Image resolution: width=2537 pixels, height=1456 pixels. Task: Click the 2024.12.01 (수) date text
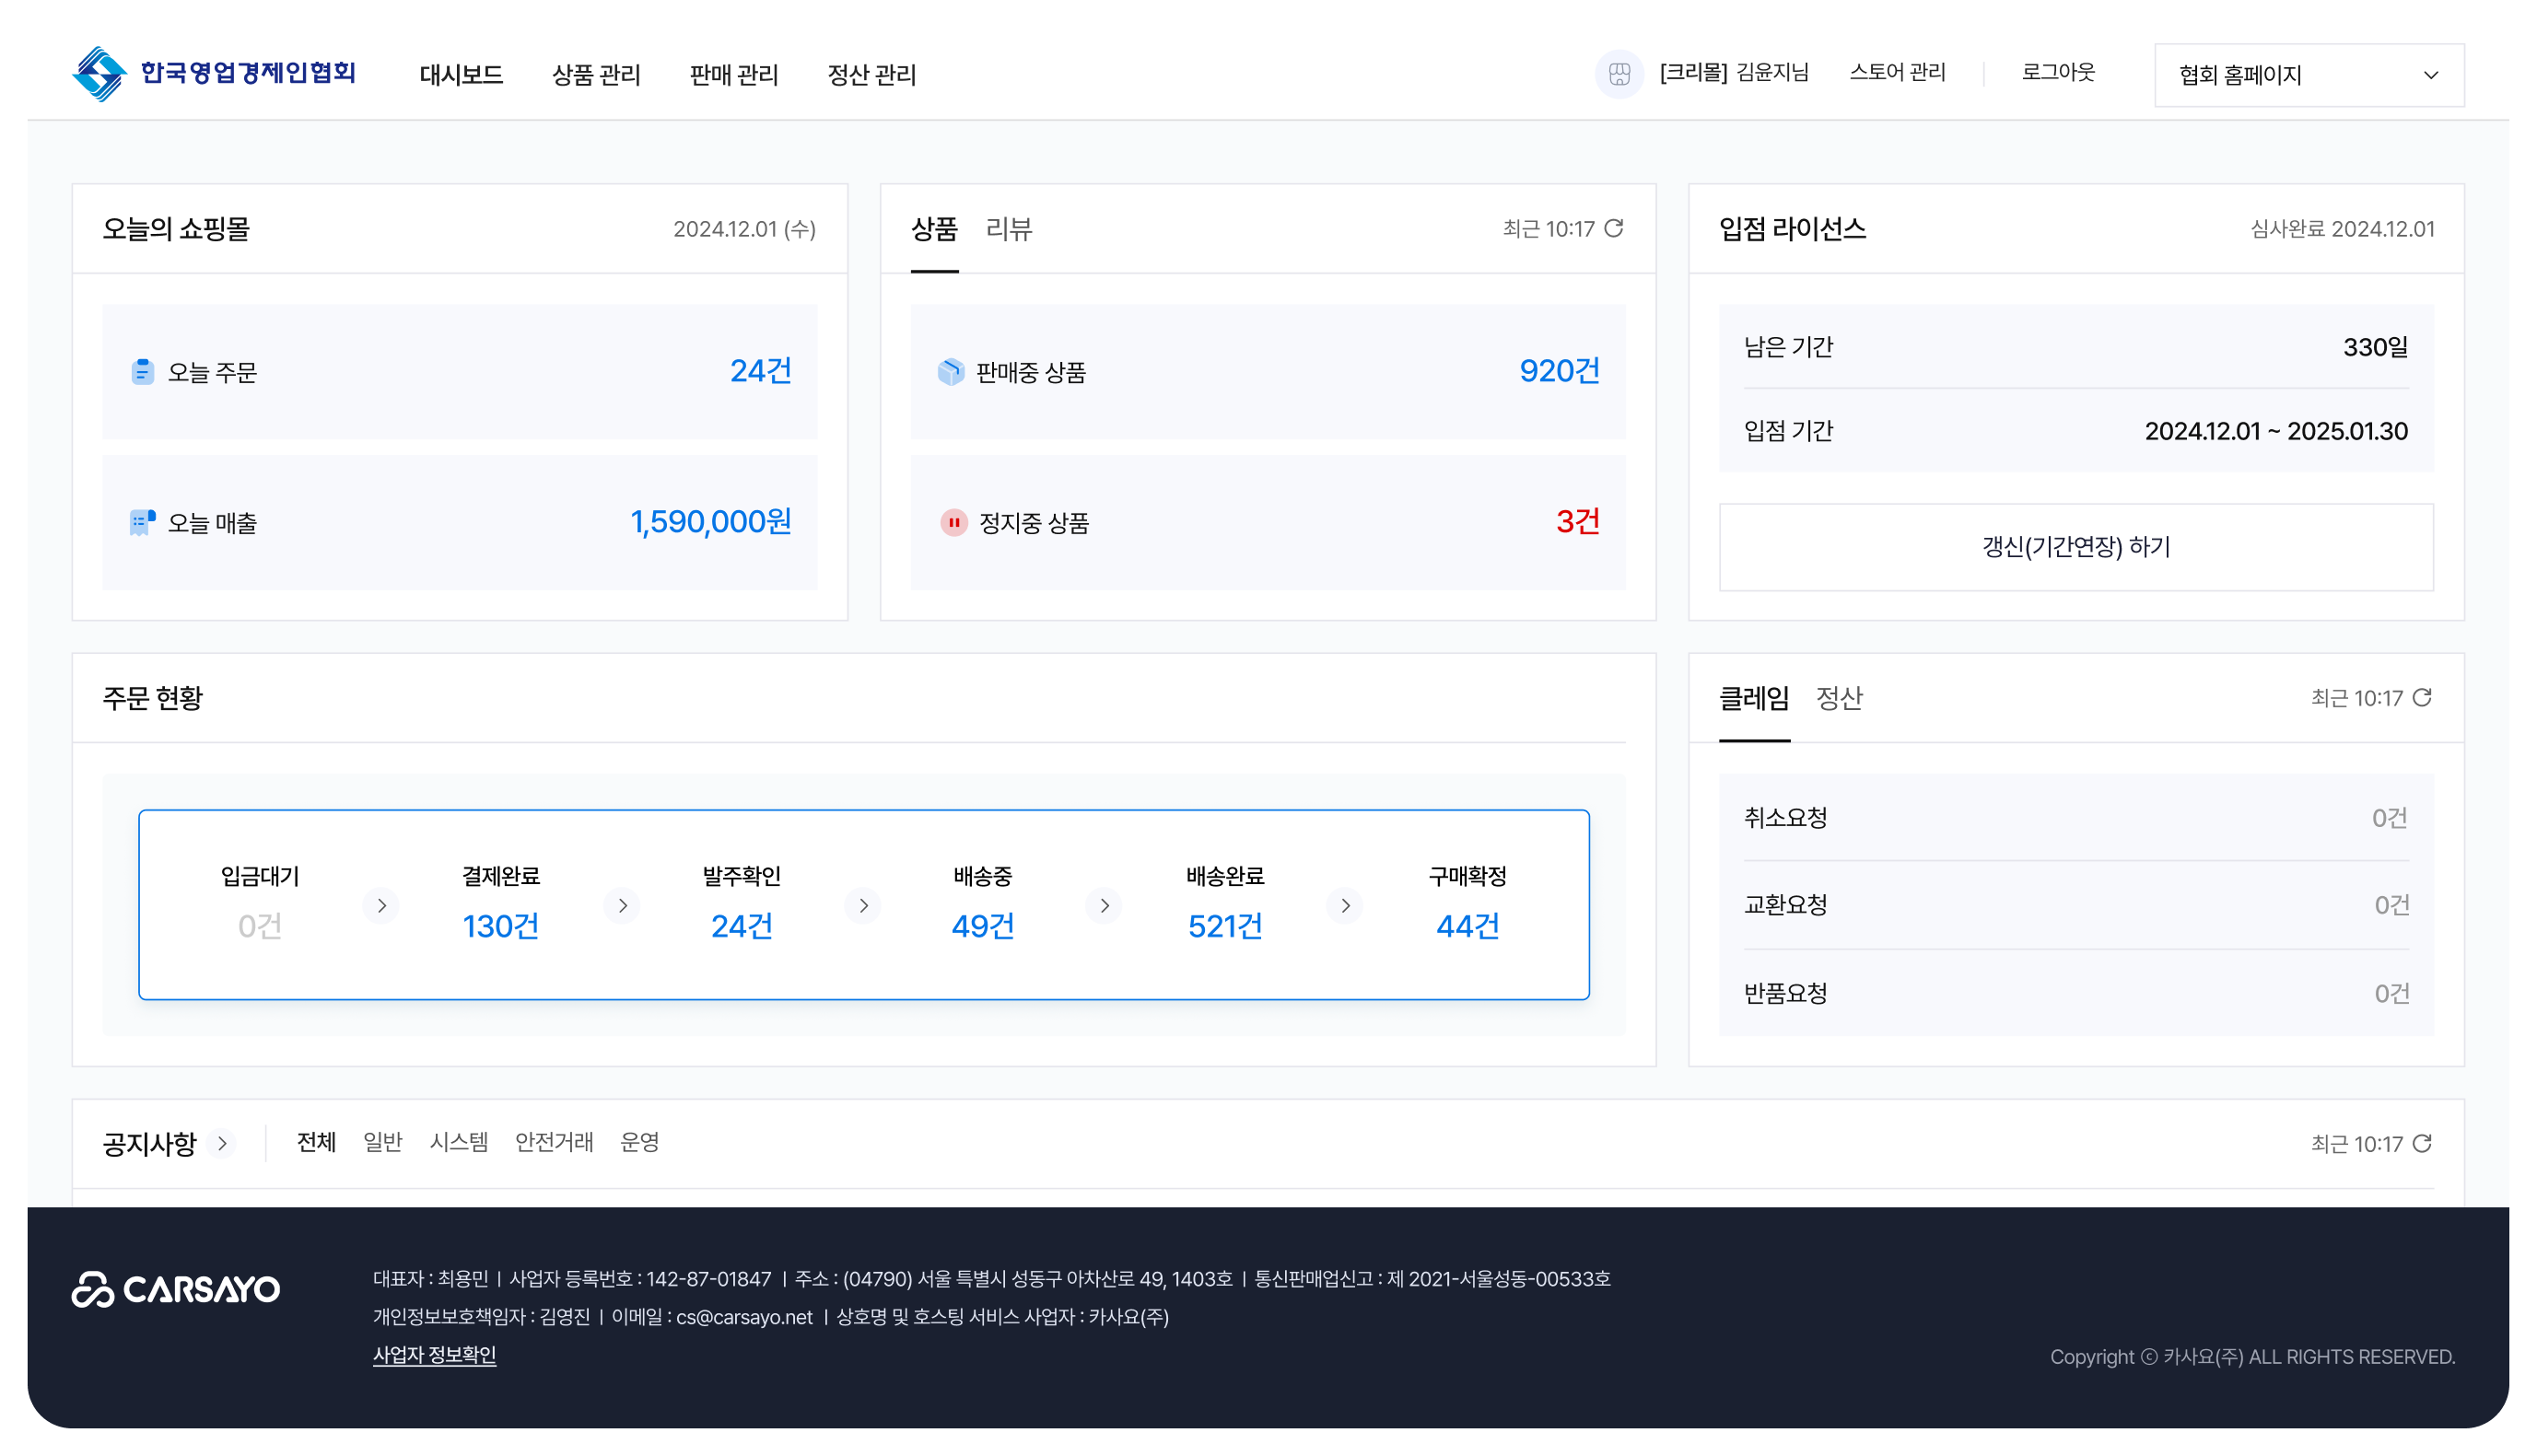tap(744, 229)
